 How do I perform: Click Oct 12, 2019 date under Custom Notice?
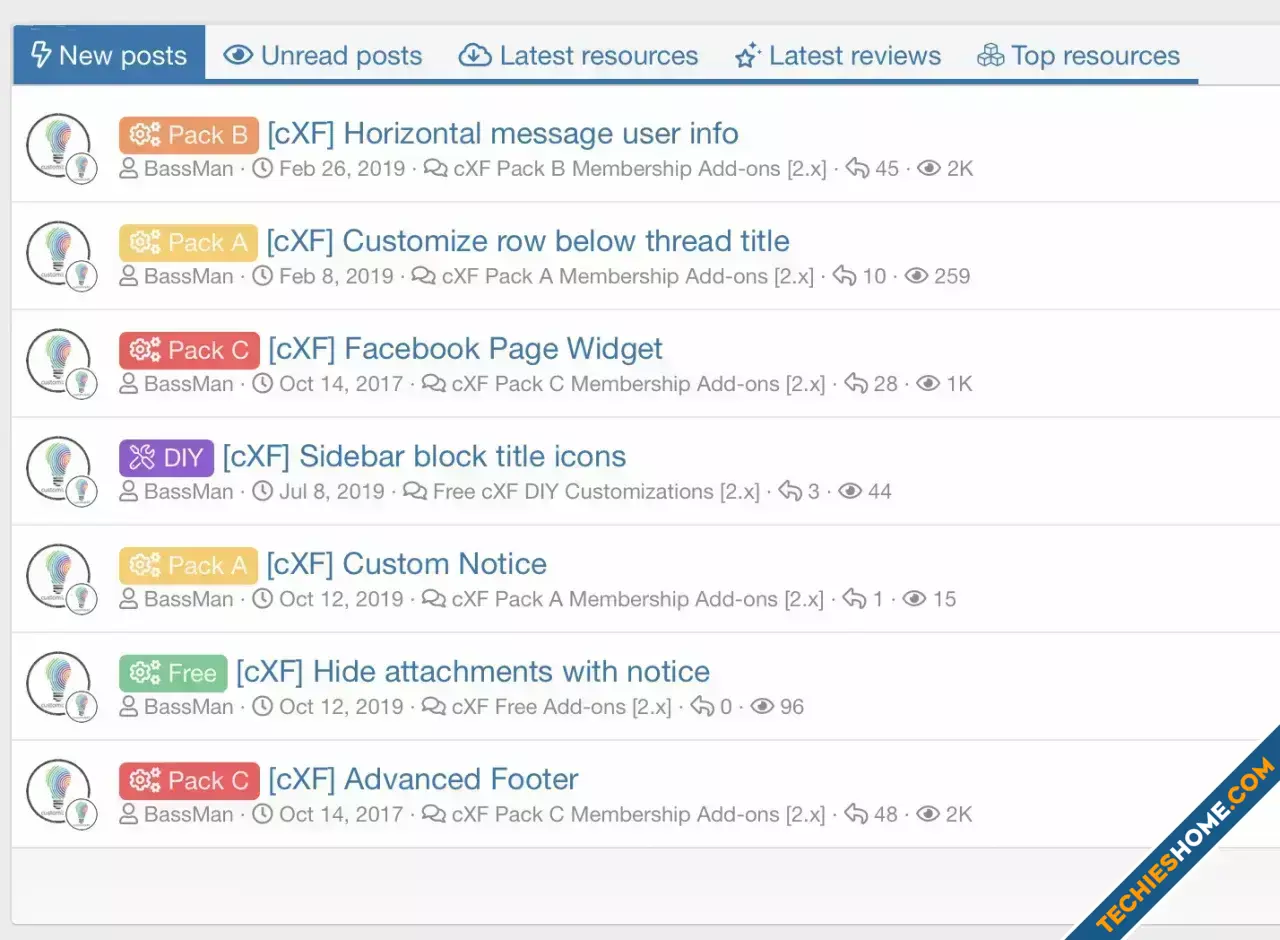click(341, 599)
